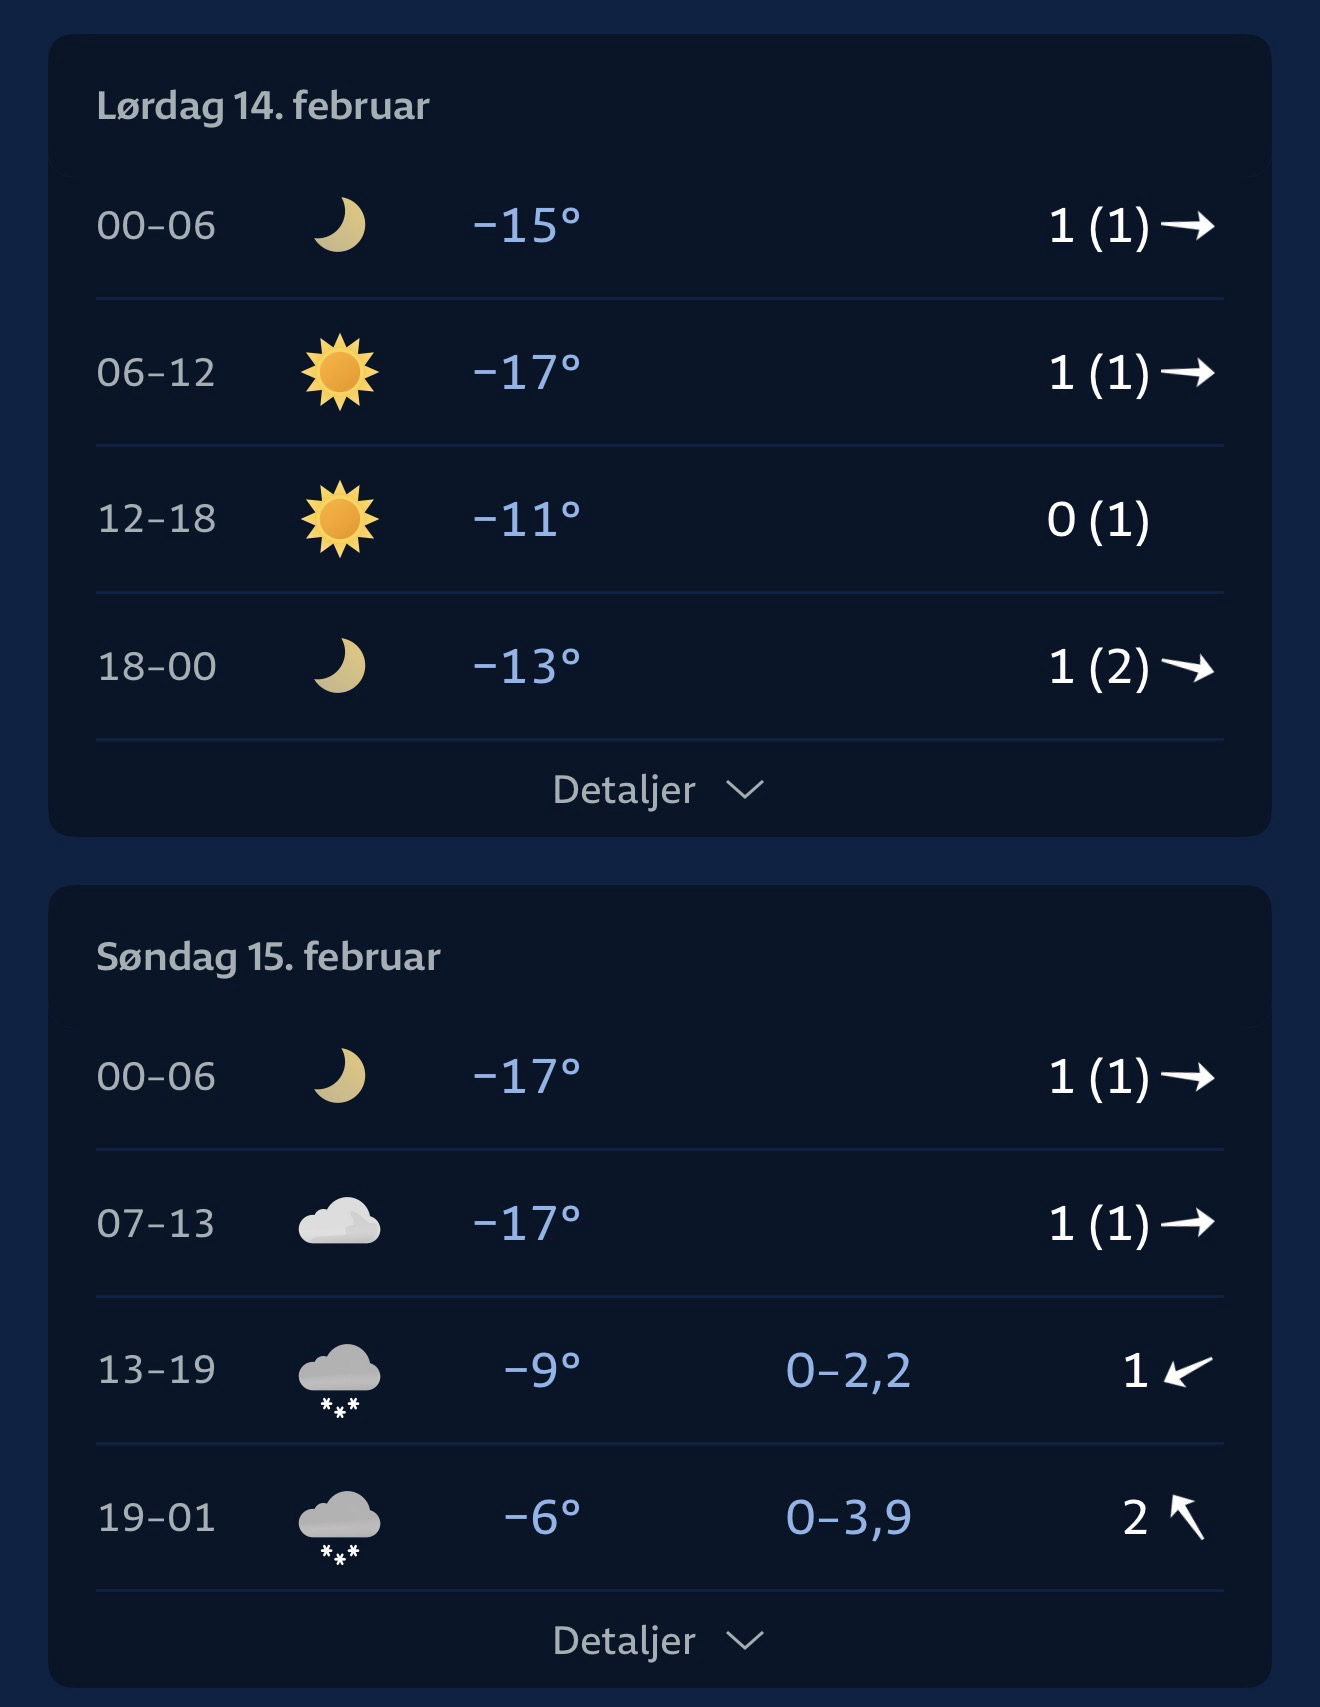Click the −11° temperature for Saturday 12-18
1320x1707 pixels.
pos(527,519)
